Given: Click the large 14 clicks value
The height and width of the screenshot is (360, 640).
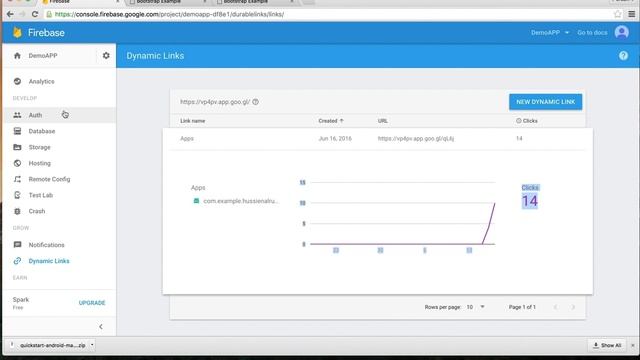Looking at the screenshot, I should [x=530, y=201].
